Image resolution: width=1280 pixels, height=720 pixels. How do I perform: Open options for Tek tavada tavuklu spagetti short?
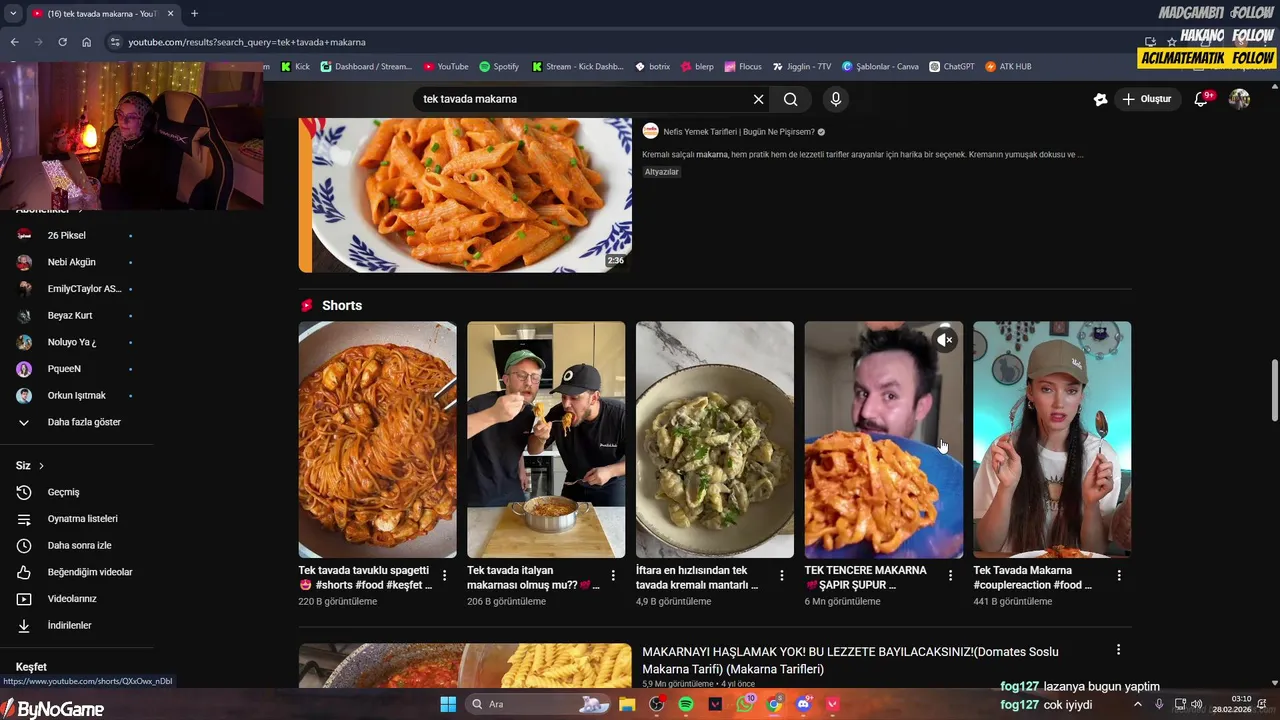(444, 576)
